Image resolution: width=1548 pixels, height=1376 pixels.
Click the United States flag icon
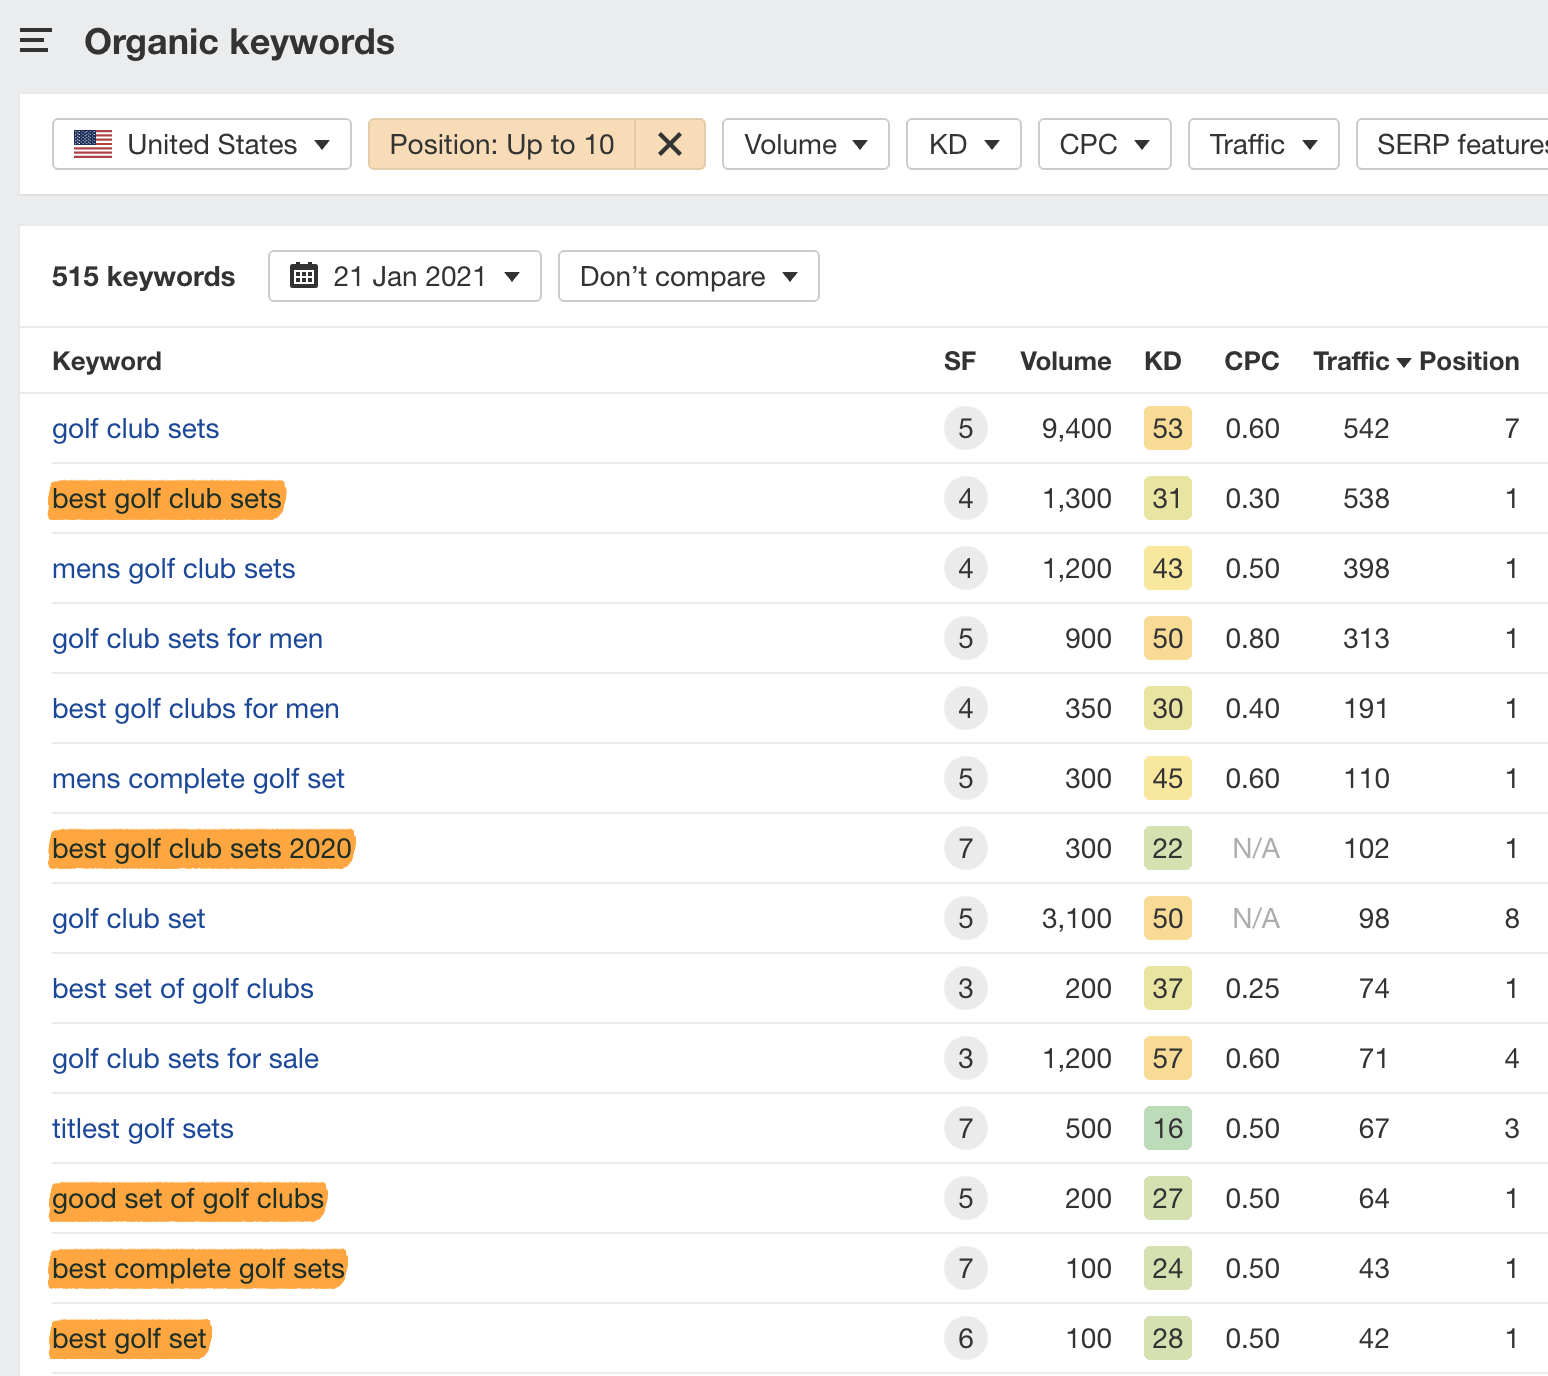click(x=93, y=145)
